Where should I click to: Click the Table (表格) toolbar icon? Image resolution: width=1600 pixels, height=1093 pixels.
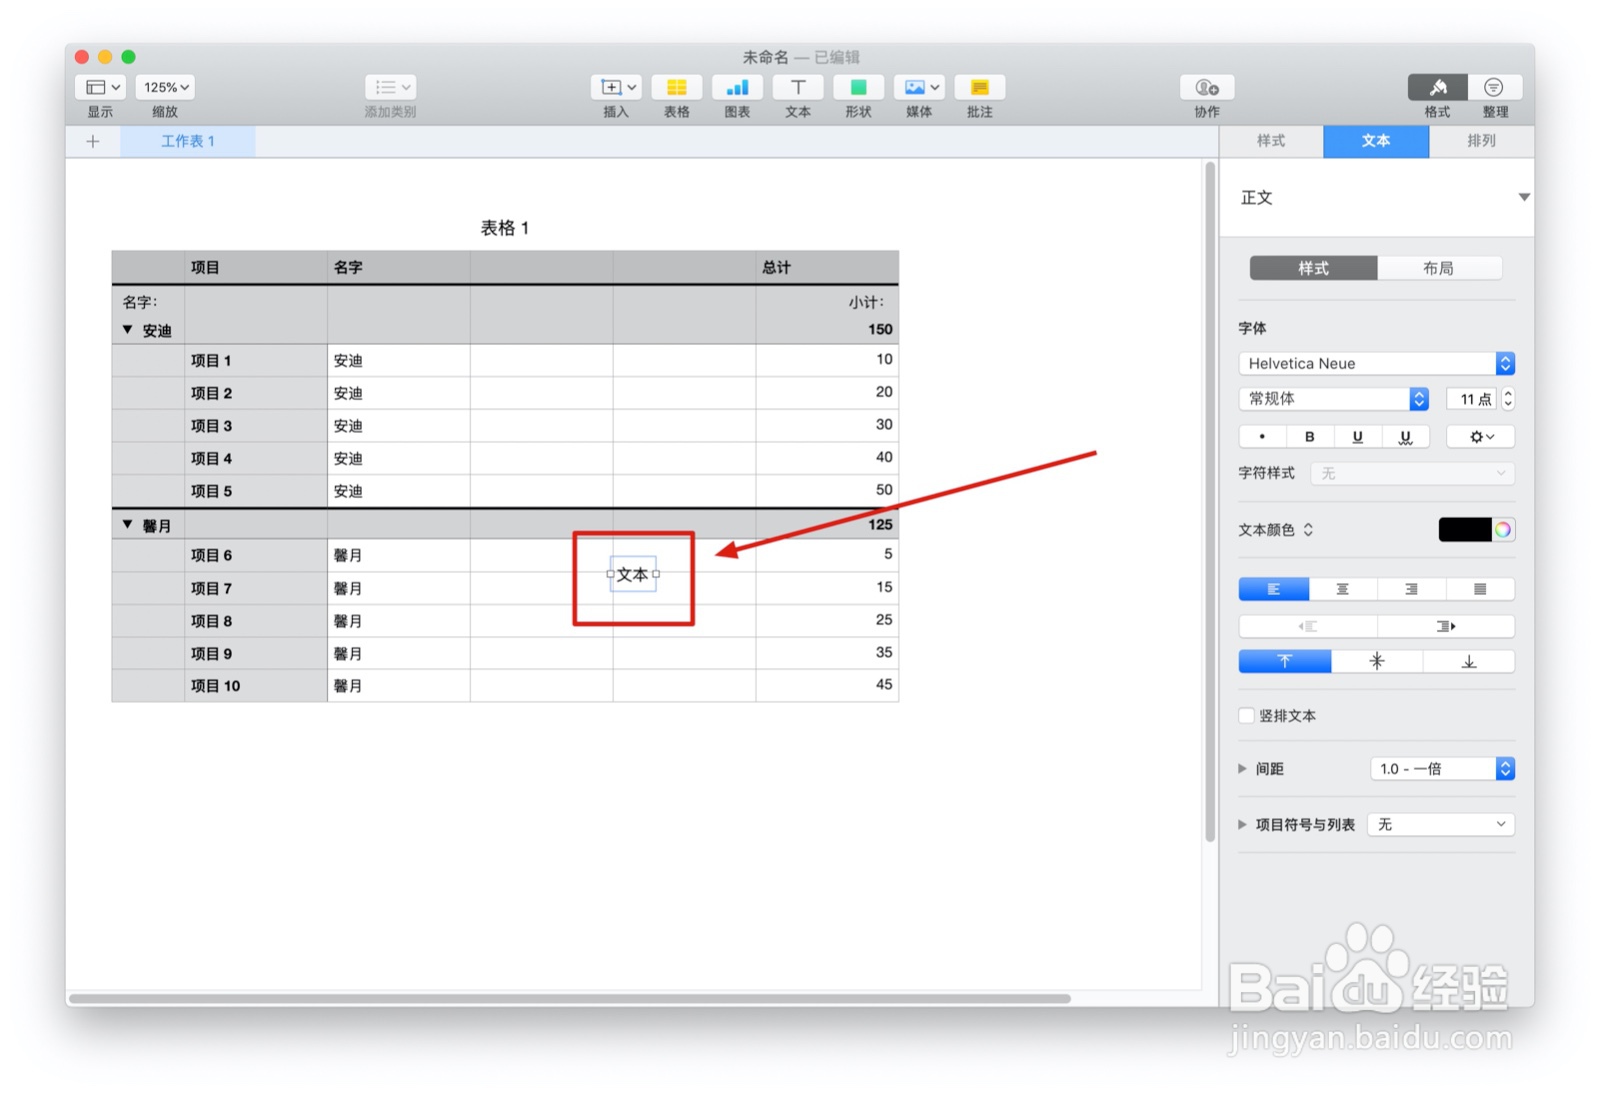pos(677,87)
